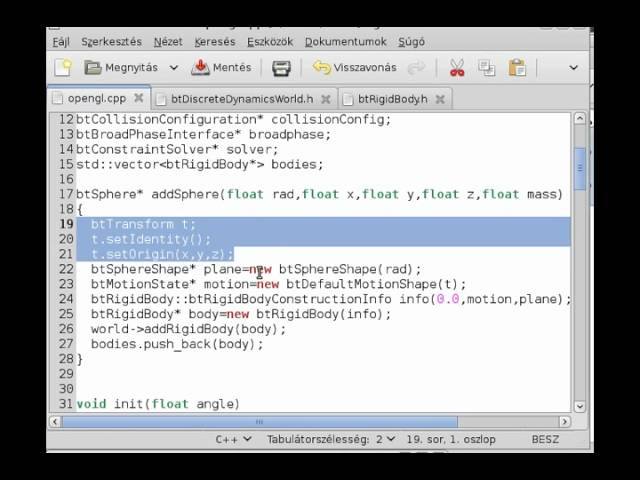Click the vertical scrollbar thumb
The image size is (640, 480).
tap(580, 168)
